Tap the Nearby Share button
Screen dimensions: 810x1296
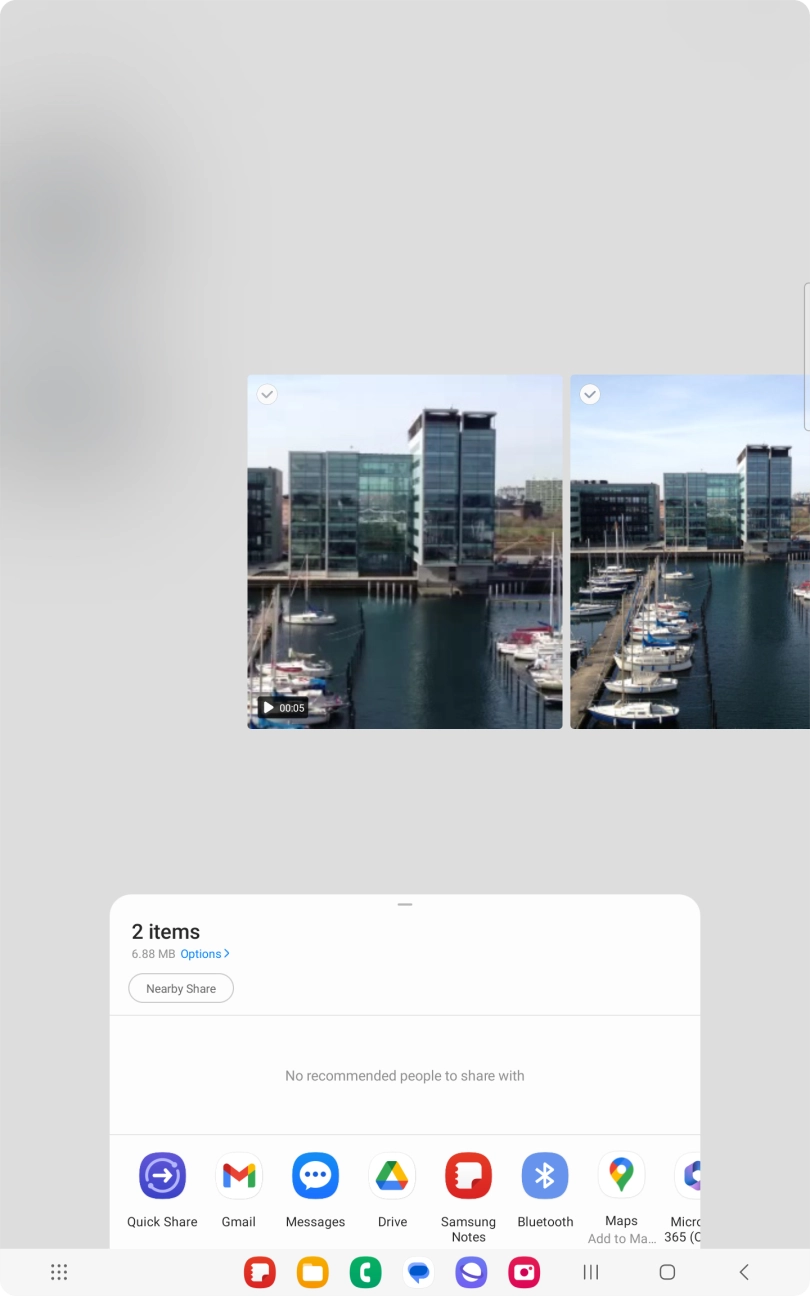181,988
